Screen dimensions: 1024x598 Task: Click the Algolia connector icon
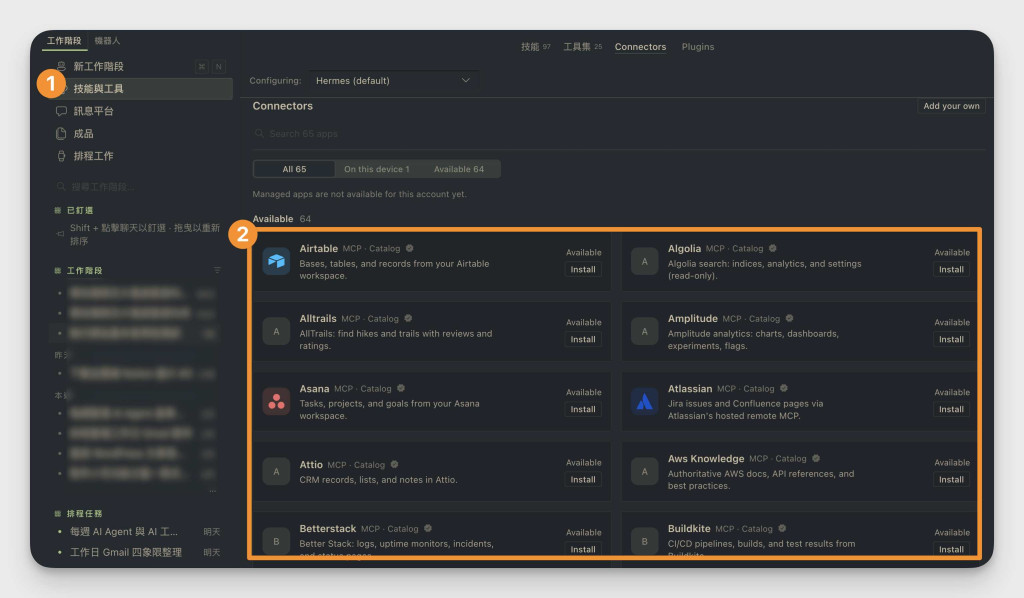click(645, 261)
